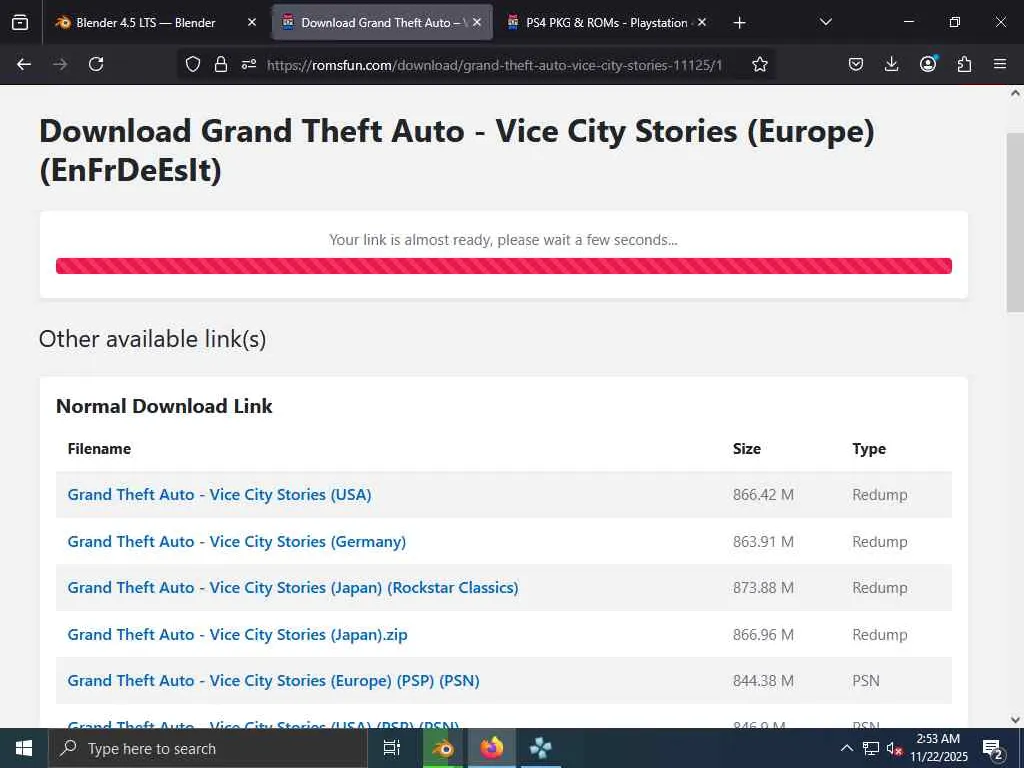The height and width of the screenshot is (768, 1024).
Task: Click Other available link(s) heading
Action: tap(152, 339)
